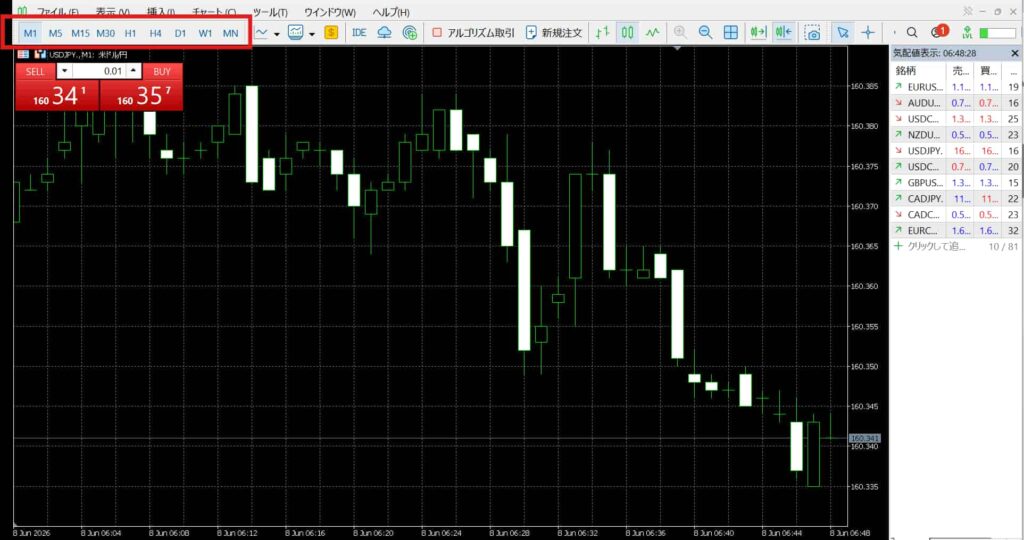This screenshot has width=1024, height=540.
Task: Take chart screenshot with camera icon
Action: pos(812,33)
